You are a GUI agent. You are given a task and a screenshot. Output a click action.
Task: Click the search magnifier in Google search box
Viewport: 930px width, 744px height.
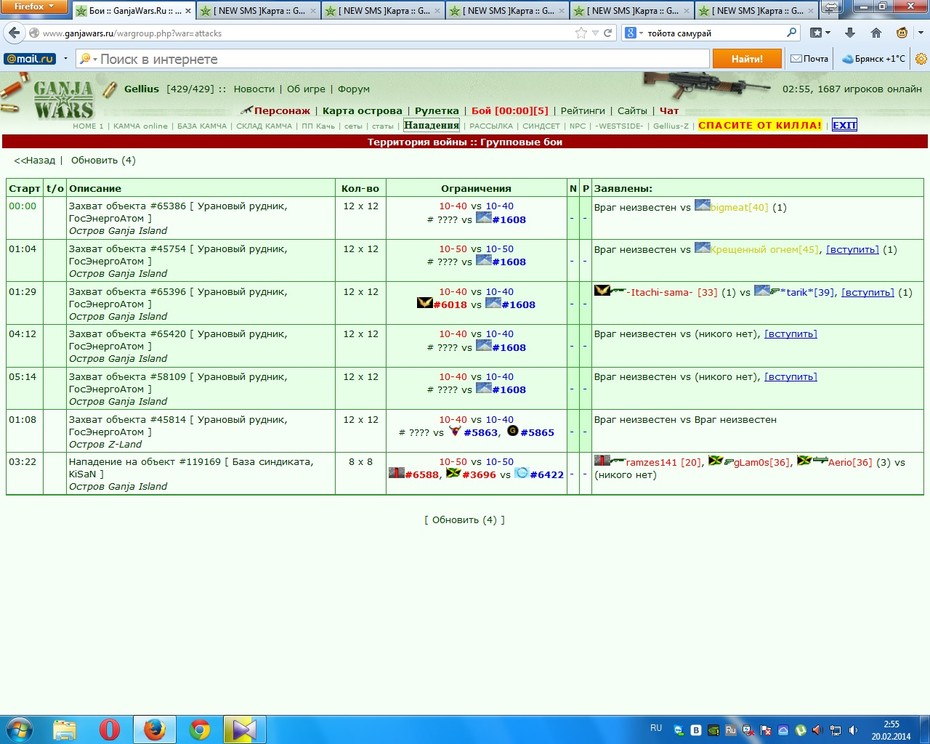point(791,33)
